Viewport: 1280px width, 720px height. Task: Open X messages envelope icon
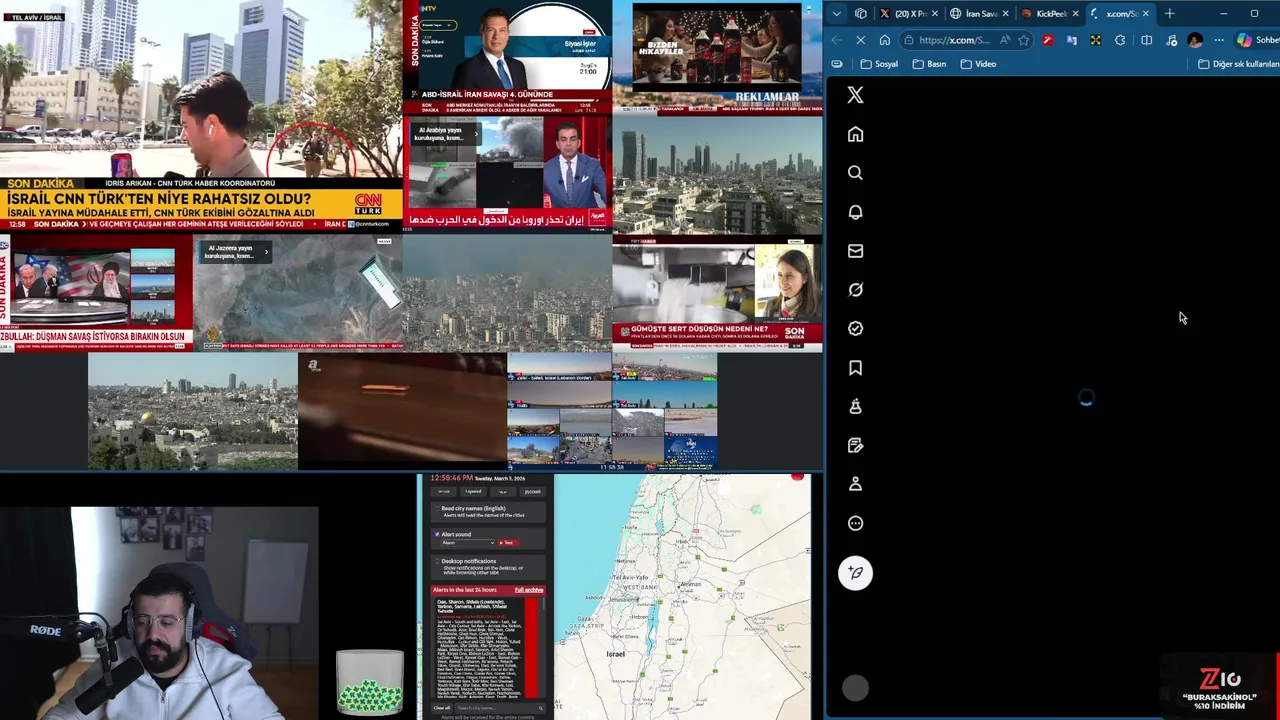tap(855, 251)
